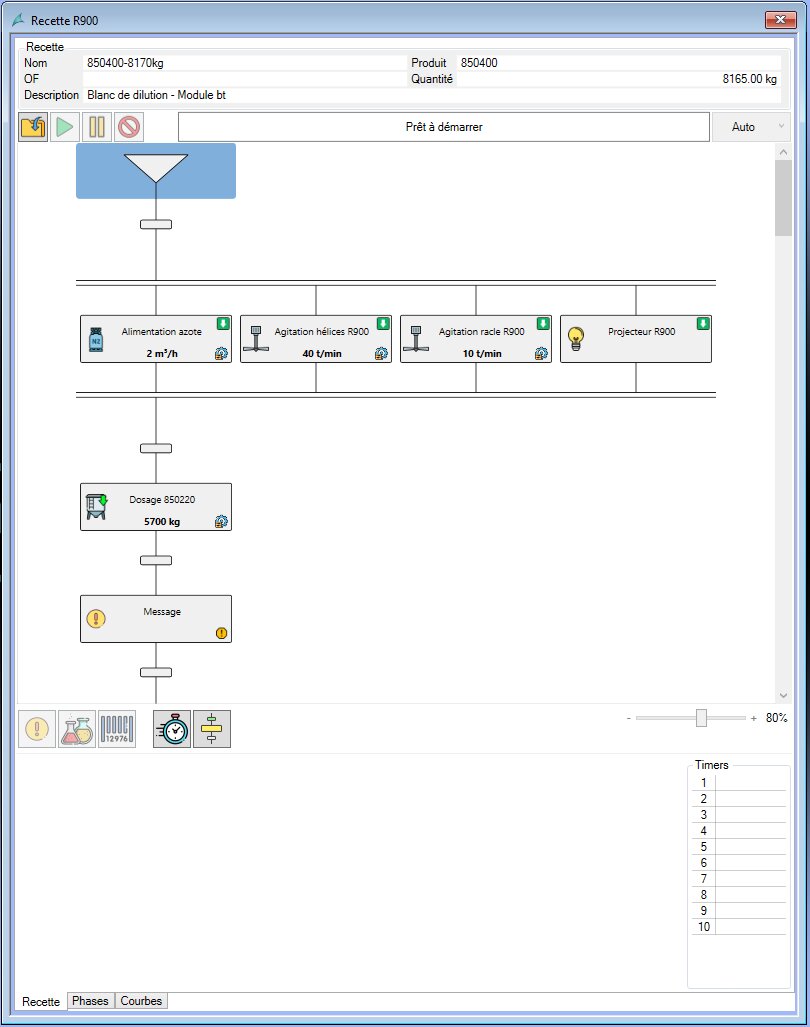
Task: Click the barcode icon
Action: pos(117,729)
